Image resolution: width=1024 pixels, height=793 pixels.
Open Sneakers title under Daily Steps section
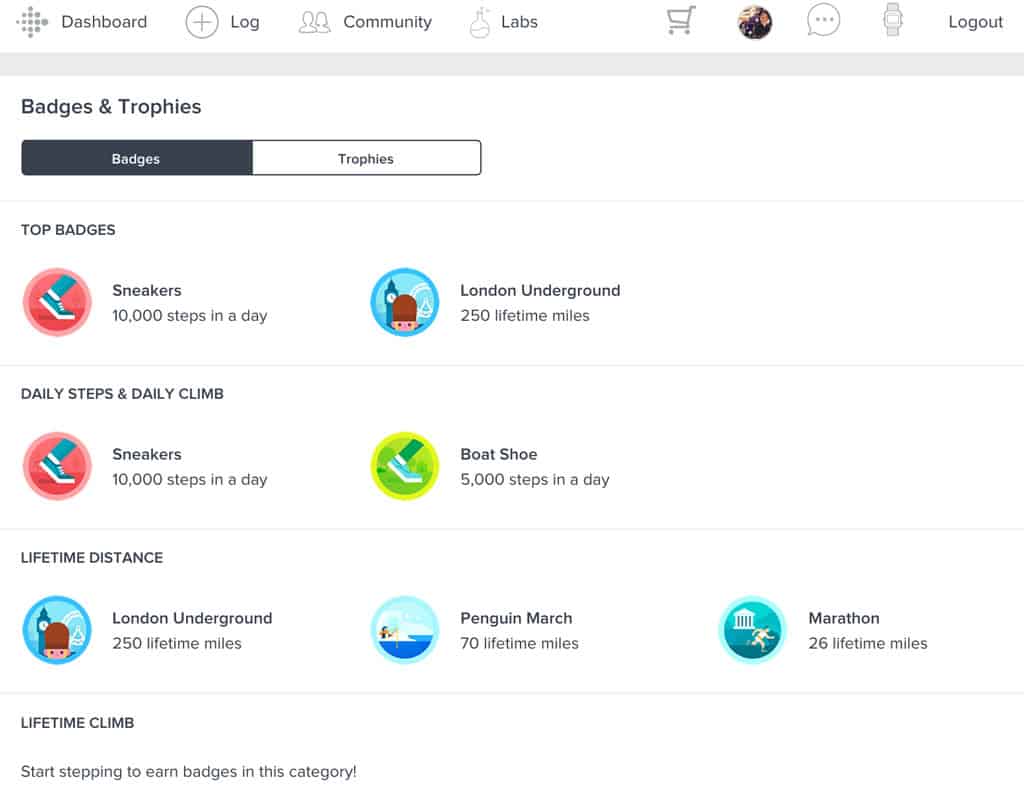pos(147,454)
